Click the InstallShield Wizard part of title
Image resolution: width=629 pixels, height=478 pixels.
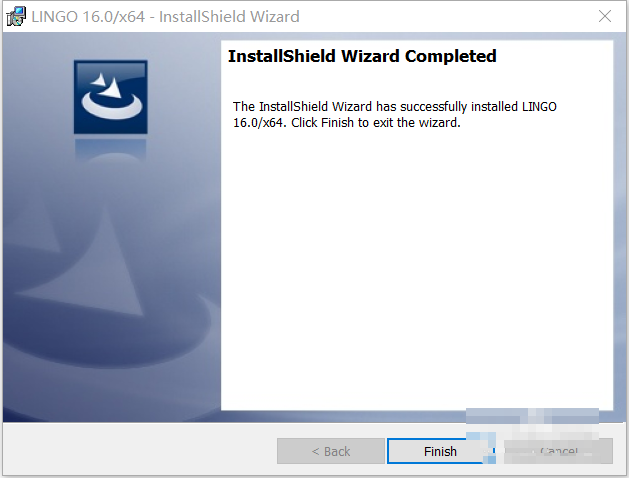[x=229, y=17]
